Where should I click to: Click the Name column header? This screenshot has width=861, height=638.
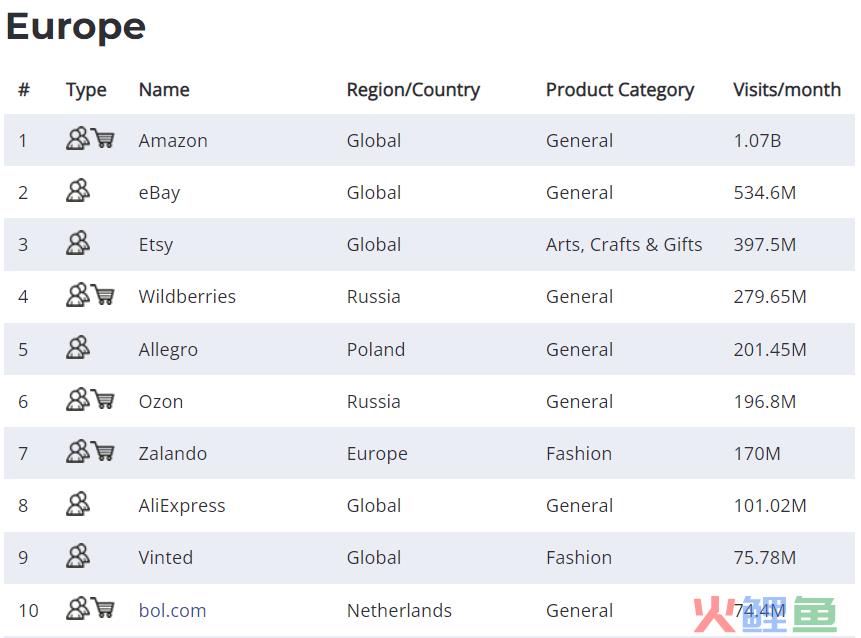point(164,89)
